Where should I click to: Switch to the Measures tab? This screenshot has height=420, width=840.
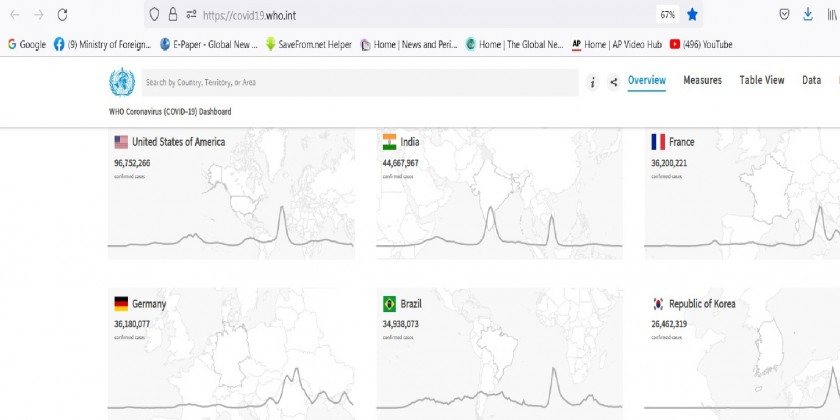pos(702,80)
